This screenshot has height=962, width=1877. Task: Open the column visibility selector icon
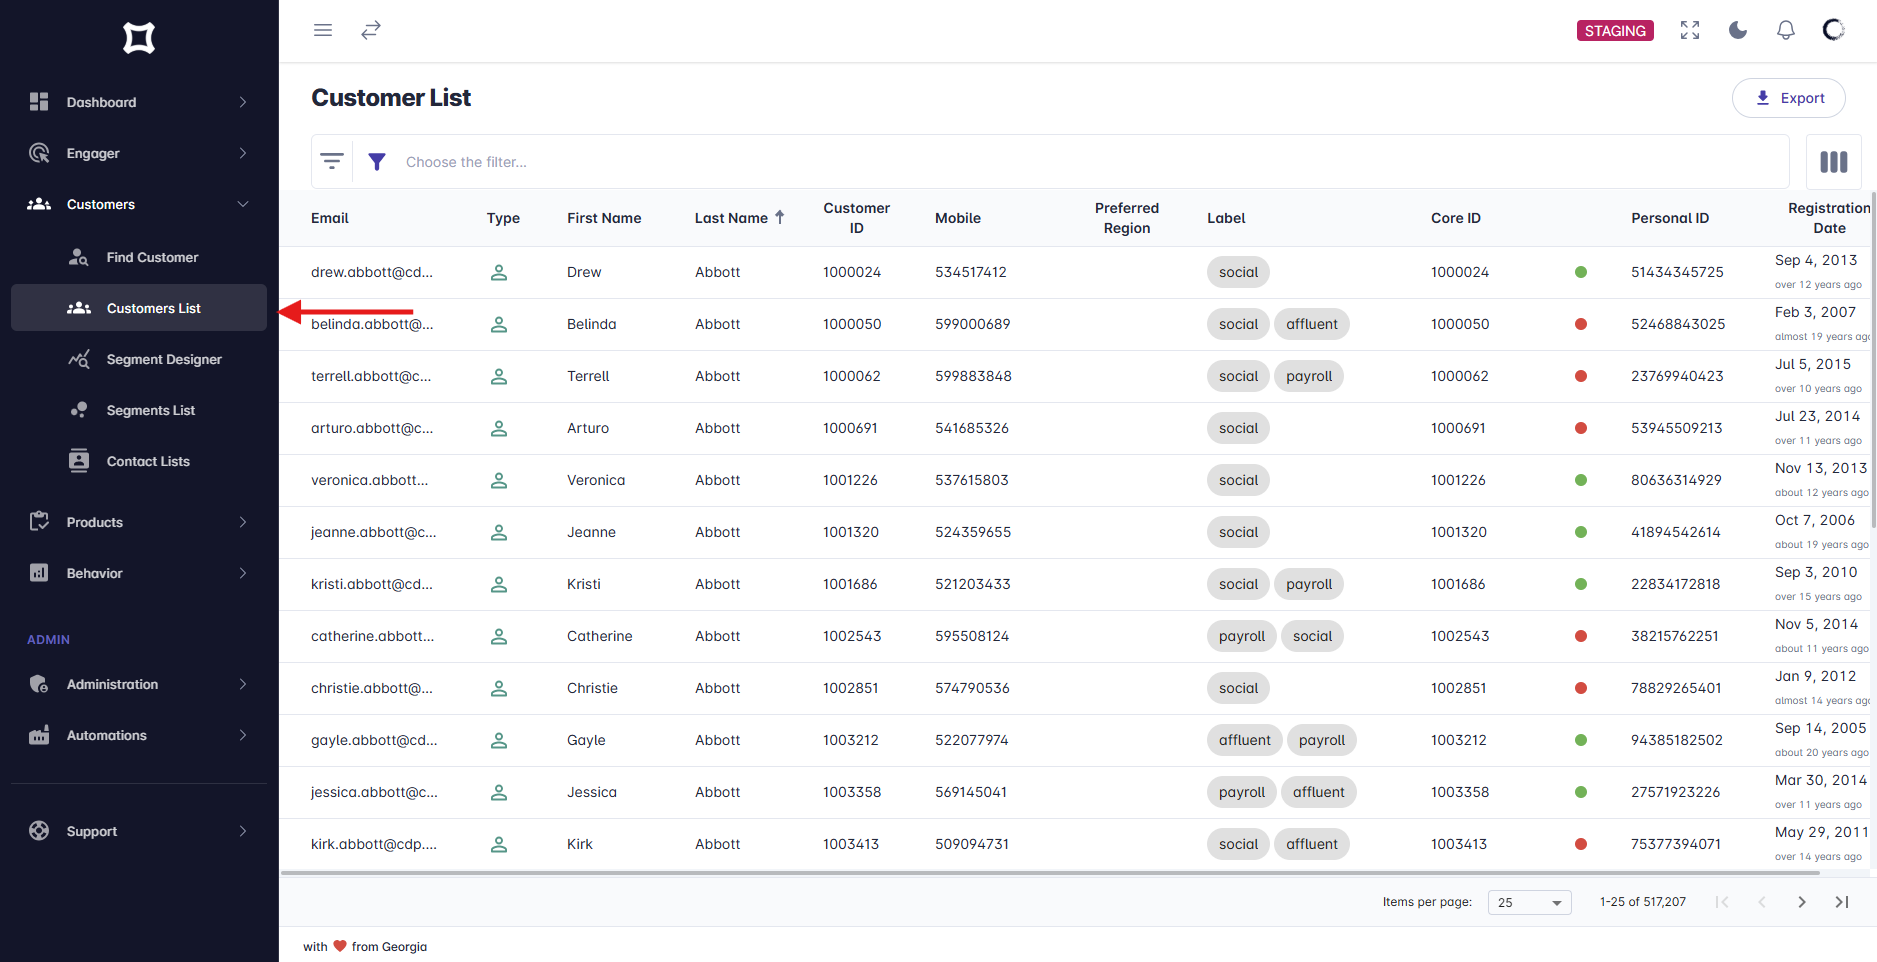point(1833,161)
